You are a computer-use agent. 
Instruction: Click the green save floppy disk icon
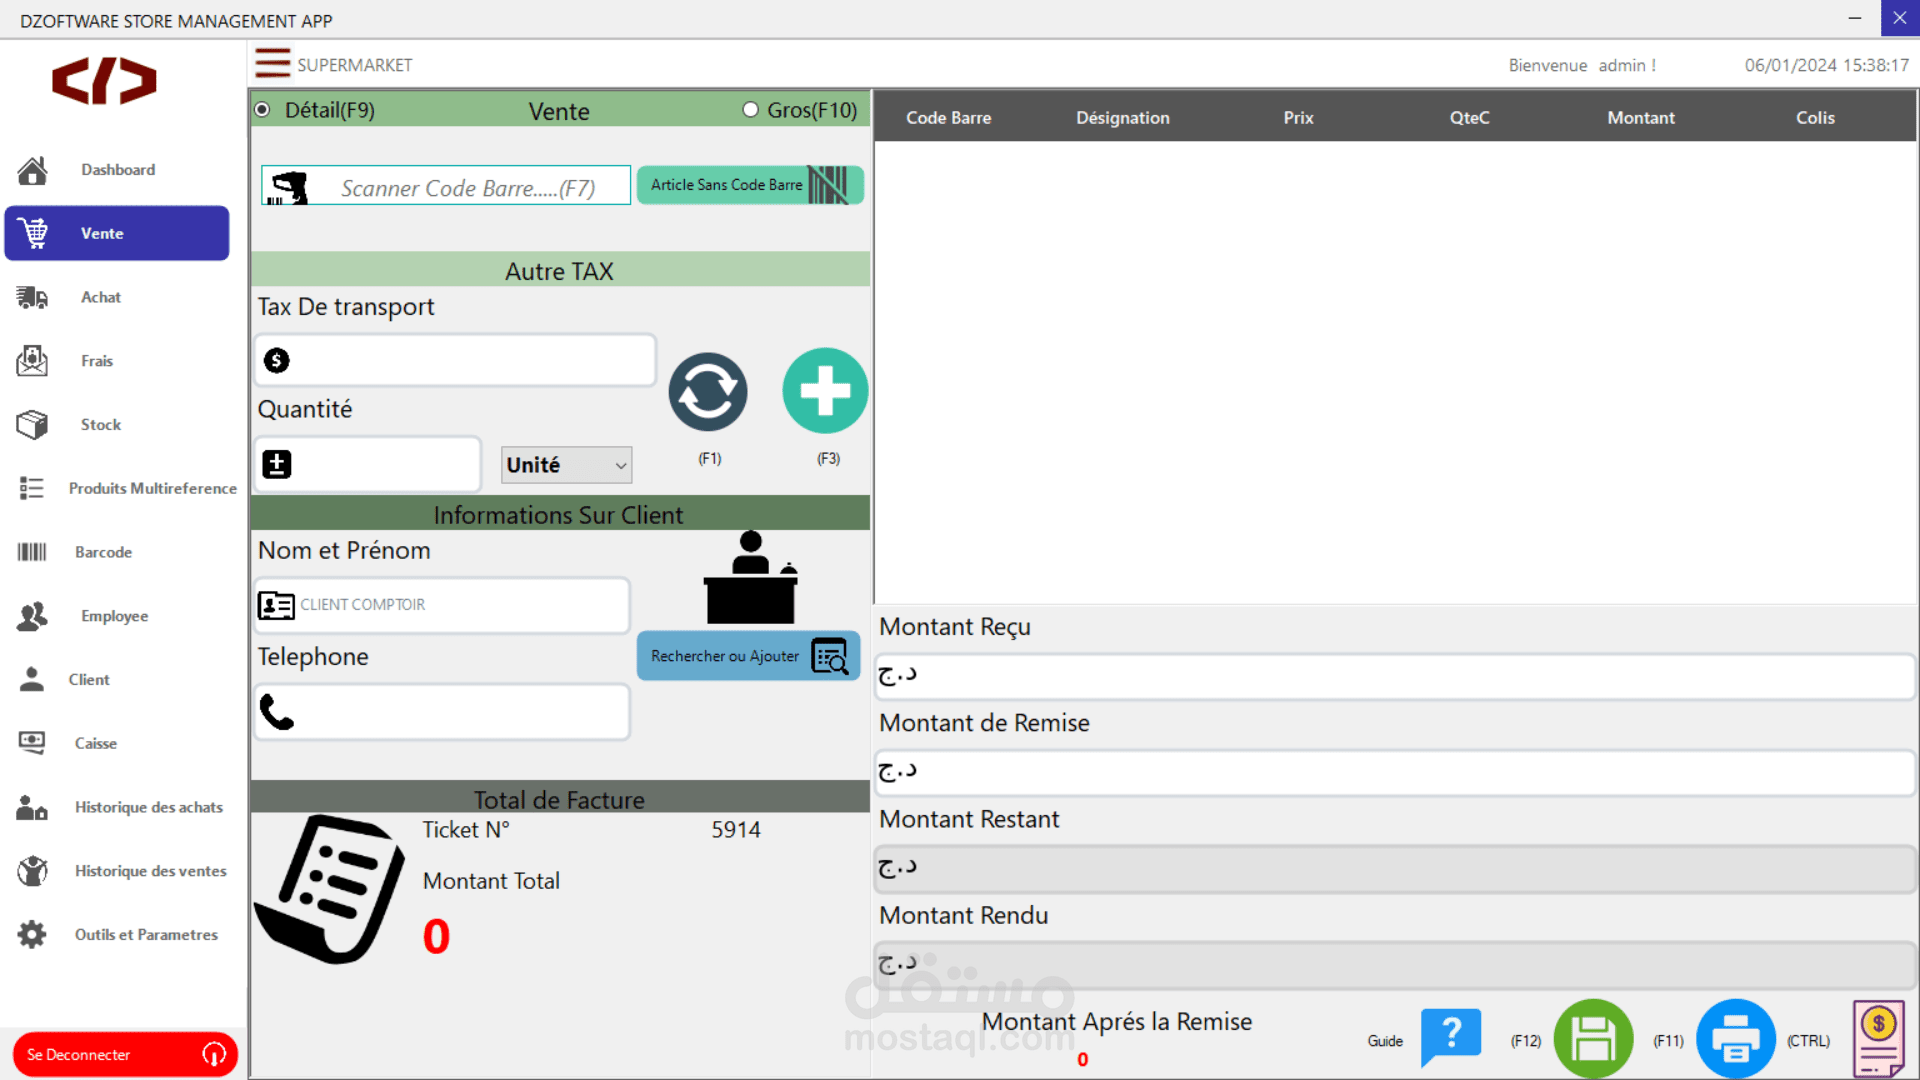coord(1593,1039)
